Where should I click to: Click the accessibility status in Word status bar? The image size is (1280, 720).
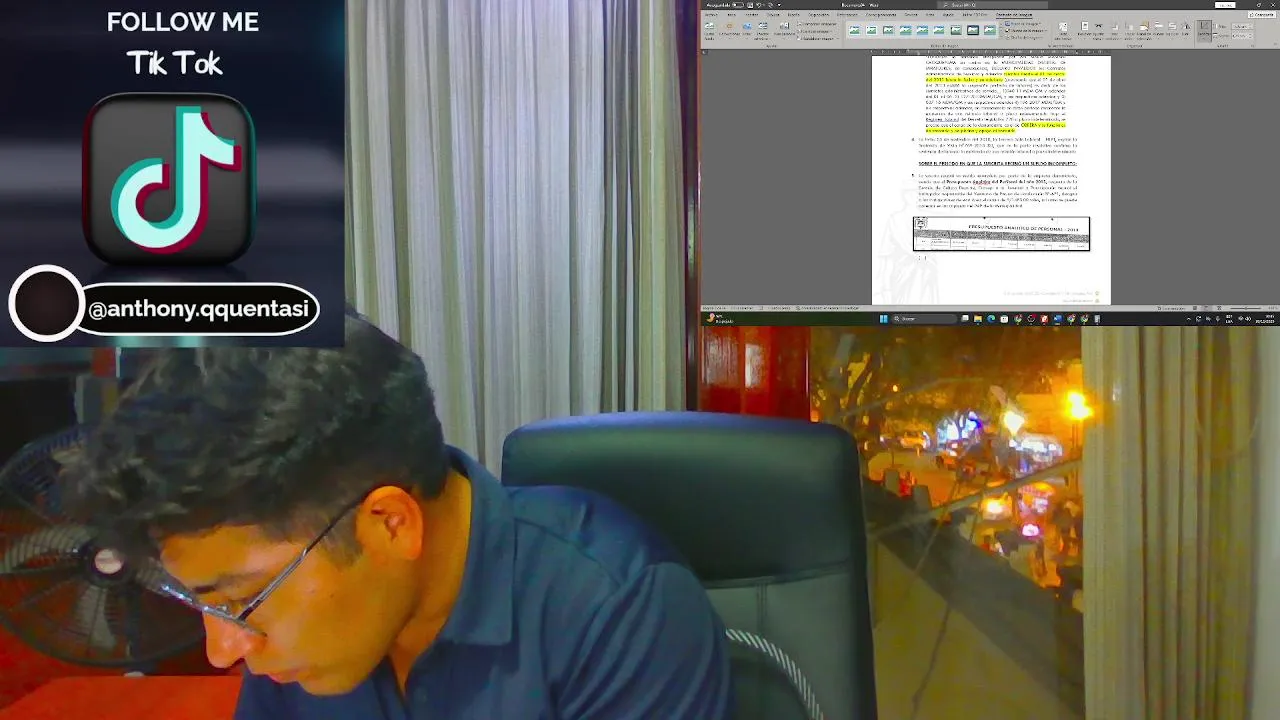click(x=828, y=308)
